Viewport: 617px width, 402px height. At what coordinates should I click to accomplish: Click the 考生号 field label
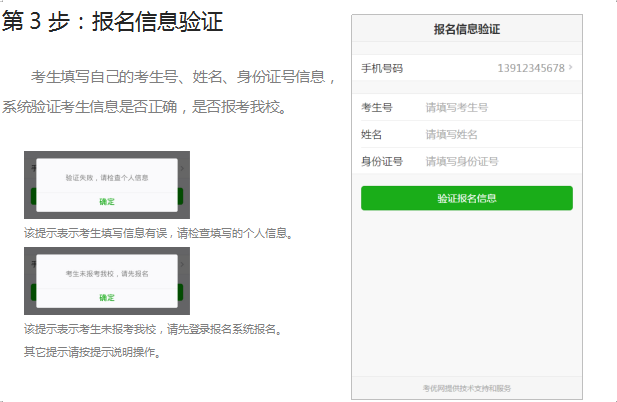(376, 107)
